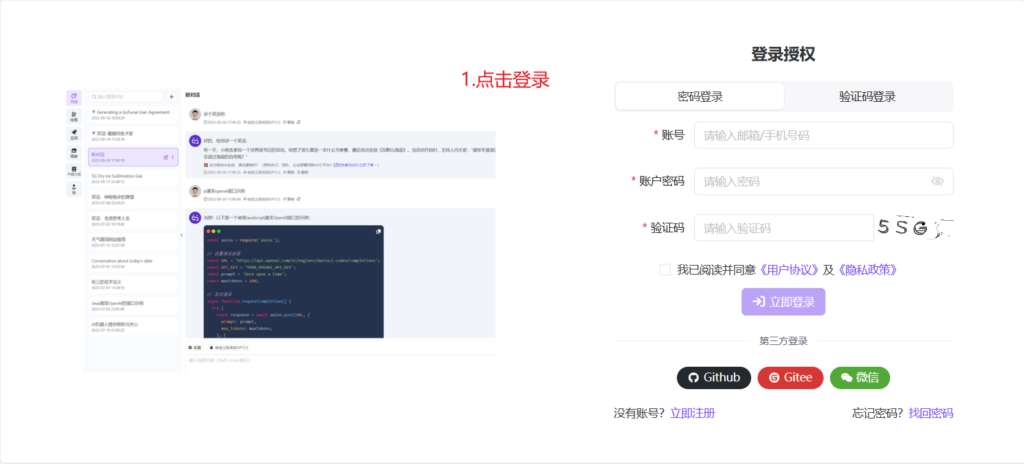The width and height of the screenshot is (1024, 464).
Task: Focus the 账户密码 password input field
Action: tap(824, 181)
